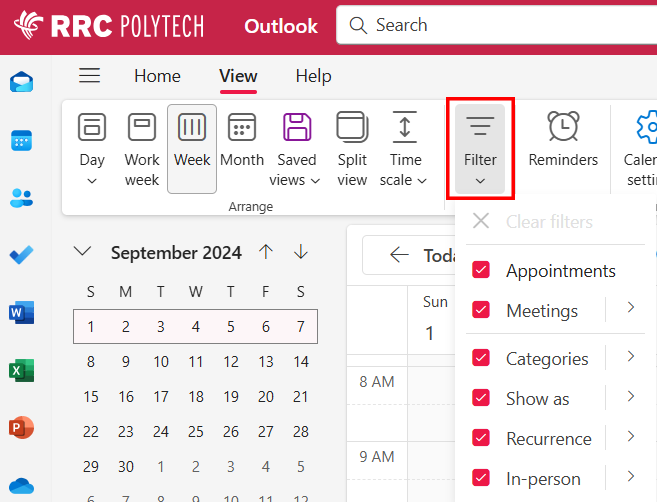Launch Word from the left sidebar
The height and width of the screenshot is (502, 657).
pos(22,313)
